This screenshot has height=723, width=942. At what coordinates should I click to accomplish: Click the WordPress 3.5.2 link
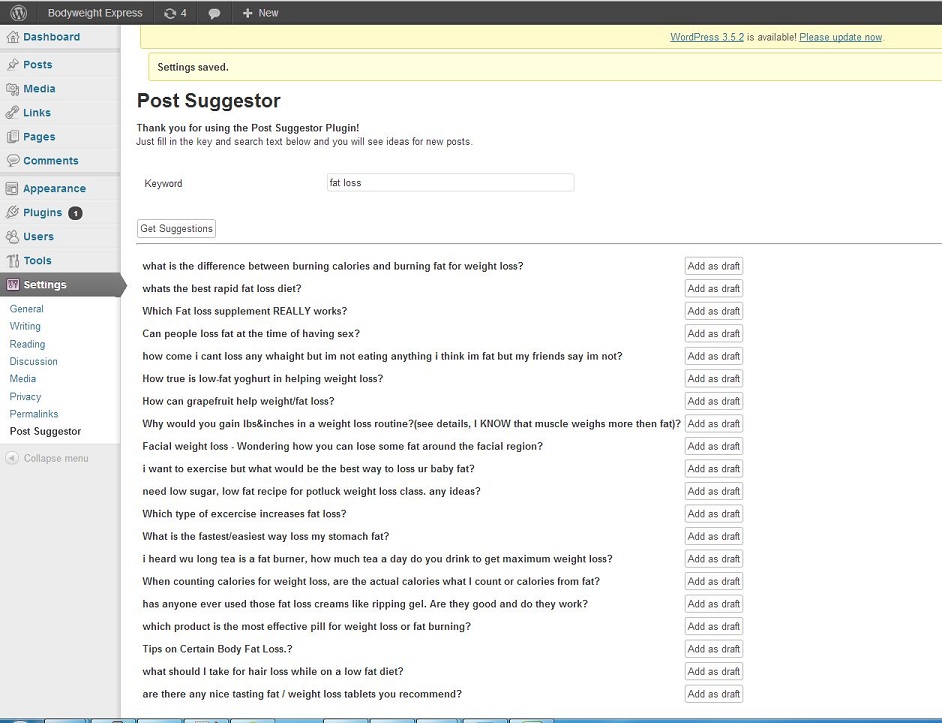[707, 37]
